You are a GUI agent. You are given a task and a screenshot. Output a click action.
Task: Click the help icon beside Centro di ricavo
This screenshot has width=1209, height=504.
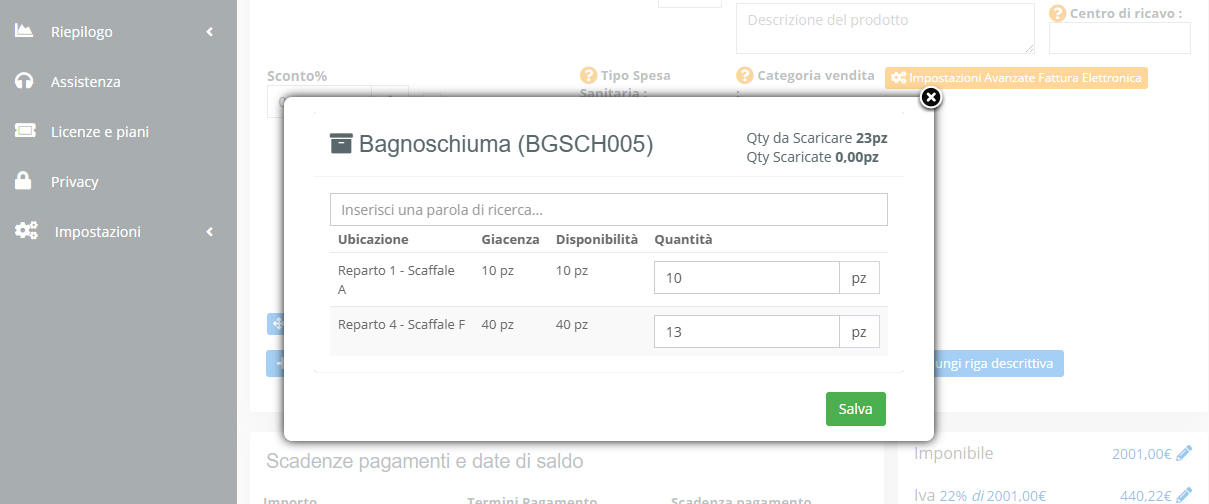(x=1057, y=14)
